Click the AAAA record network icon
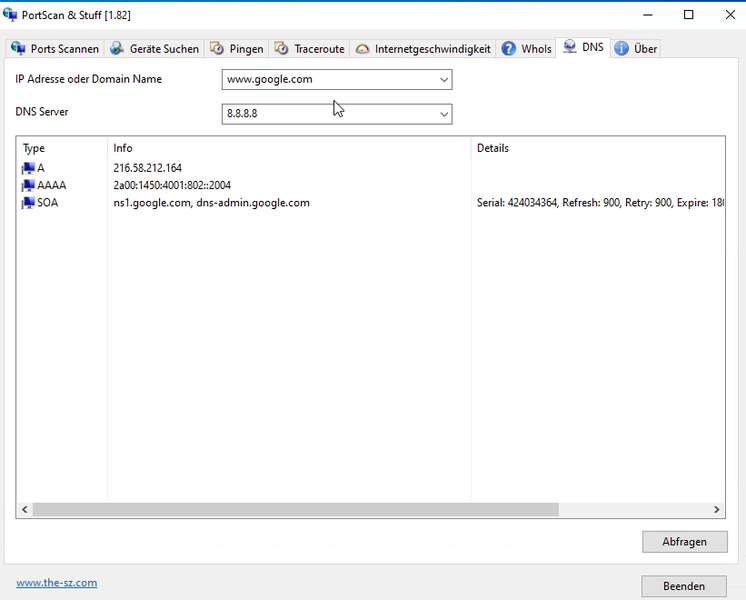The width and height of the screenshot is (746, 600). [x=27, y=186]
